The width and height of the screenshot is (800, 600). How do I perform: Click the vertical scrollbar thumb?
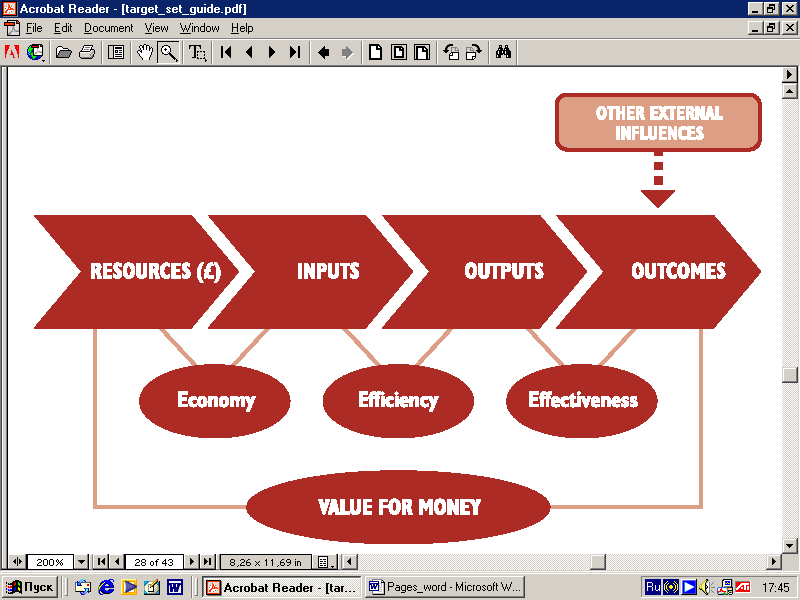790,374
